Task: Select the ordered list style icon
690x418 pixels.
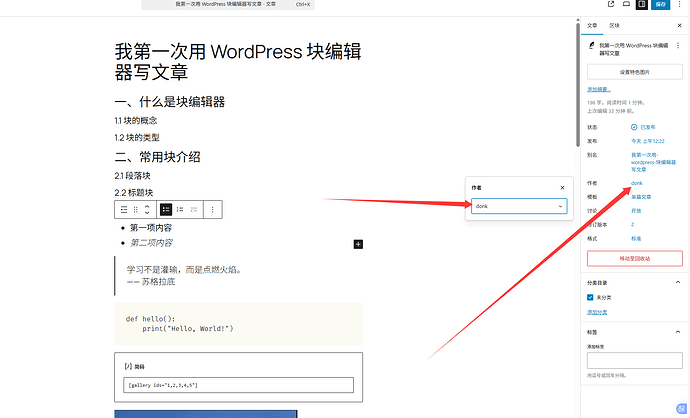Action: point(180,209)
